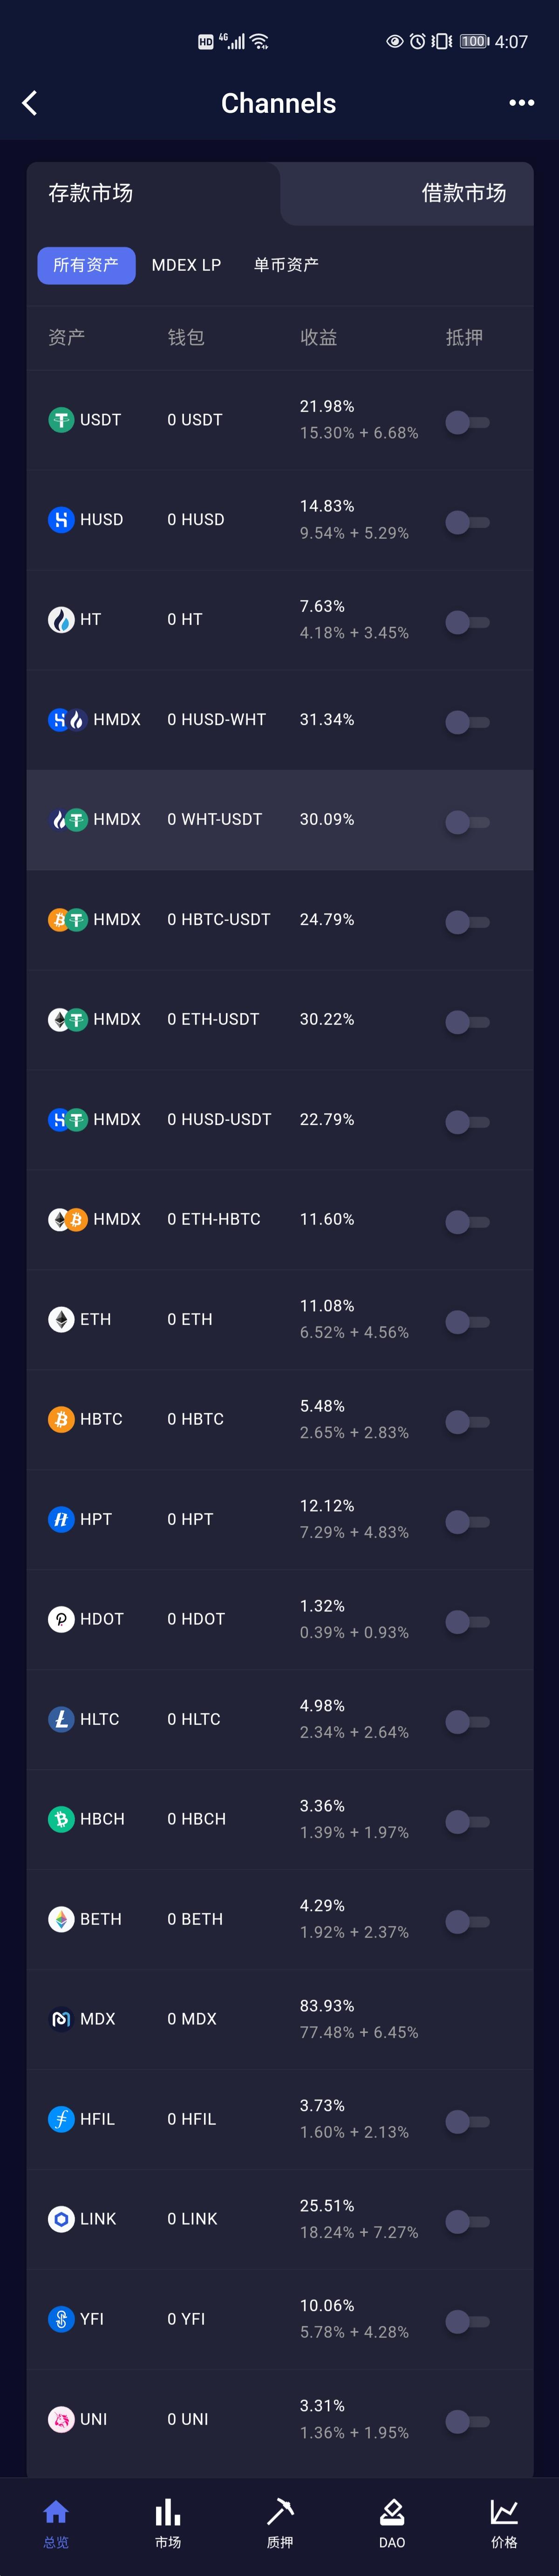
Task: Tap the 收益 column header
Action: point(318,338)
